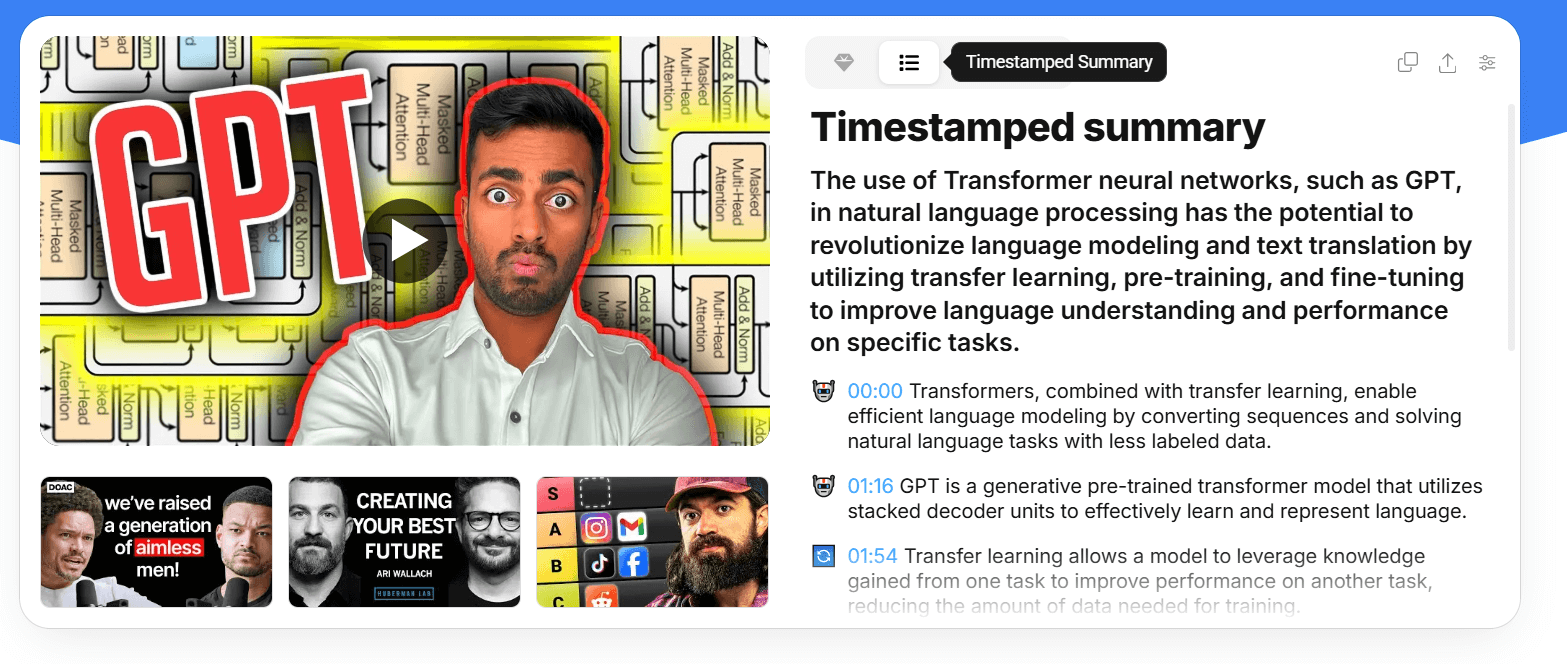Click the 'Timestamped summary' heading
The width and height of the screenshot is (1567, 664).
(1037, 127)
